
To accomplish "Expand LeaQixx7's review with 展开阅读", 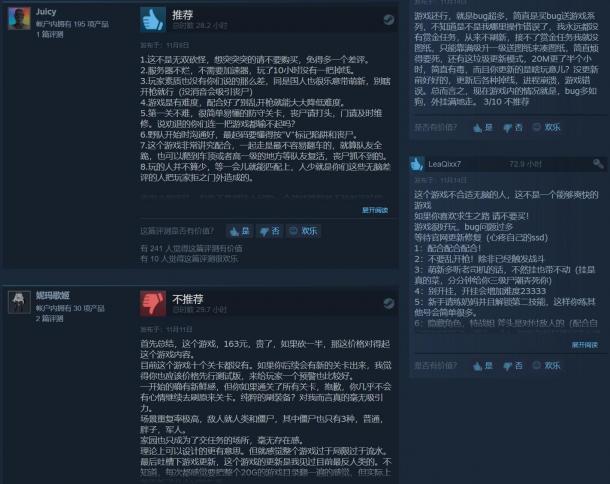I will click(584, 345).
